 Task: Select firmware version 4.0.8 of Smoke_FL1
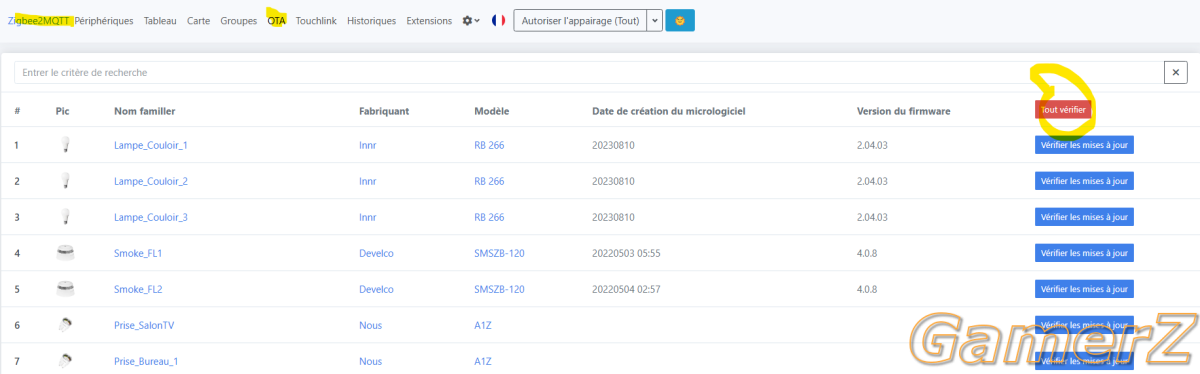point(868,253)
